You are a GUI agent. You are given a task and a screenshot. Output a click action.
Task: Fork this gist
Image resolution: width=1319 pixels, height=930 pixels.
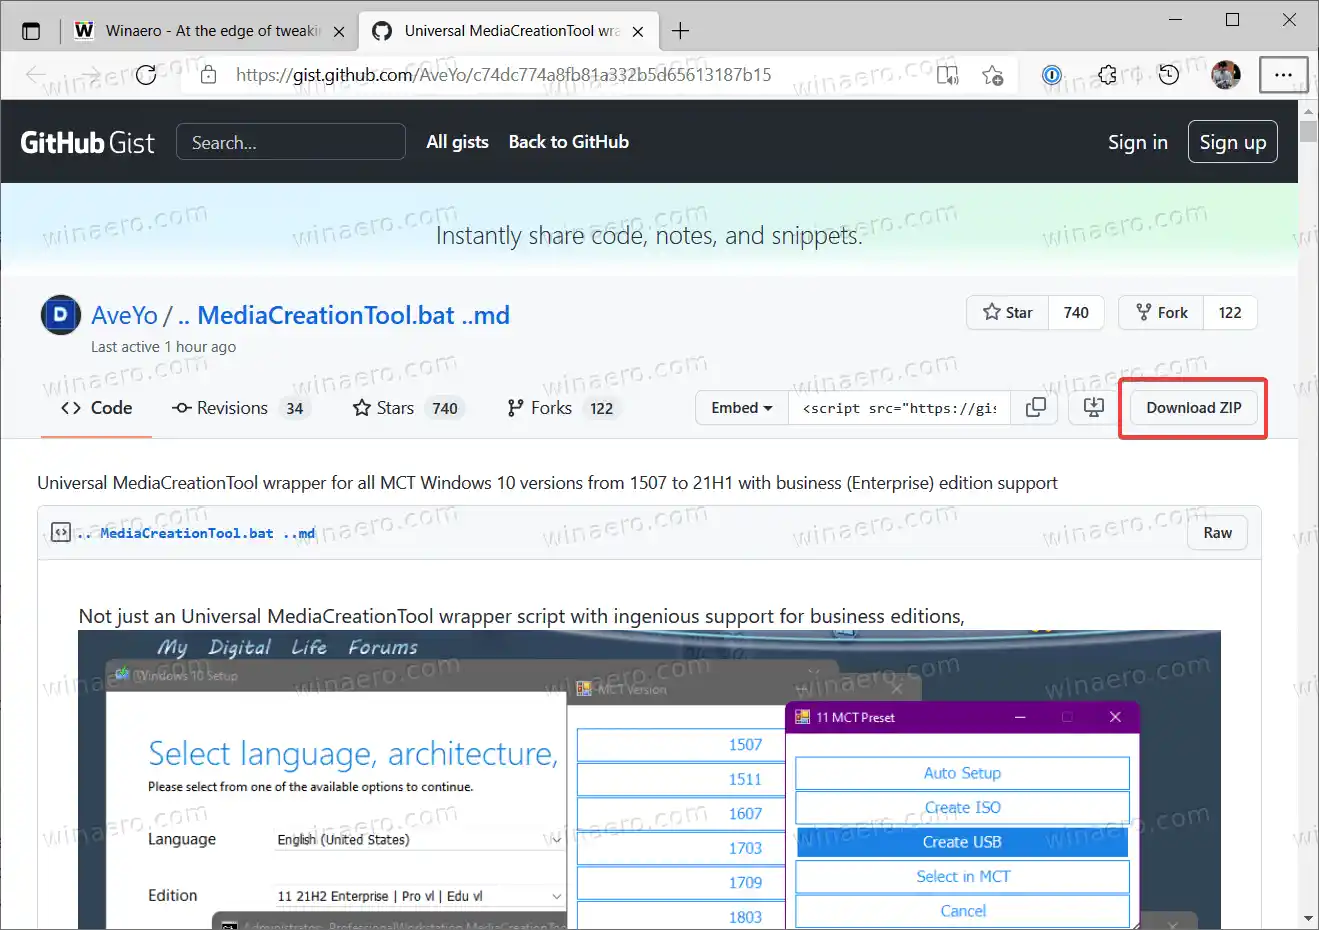(x=1162, y=313)
